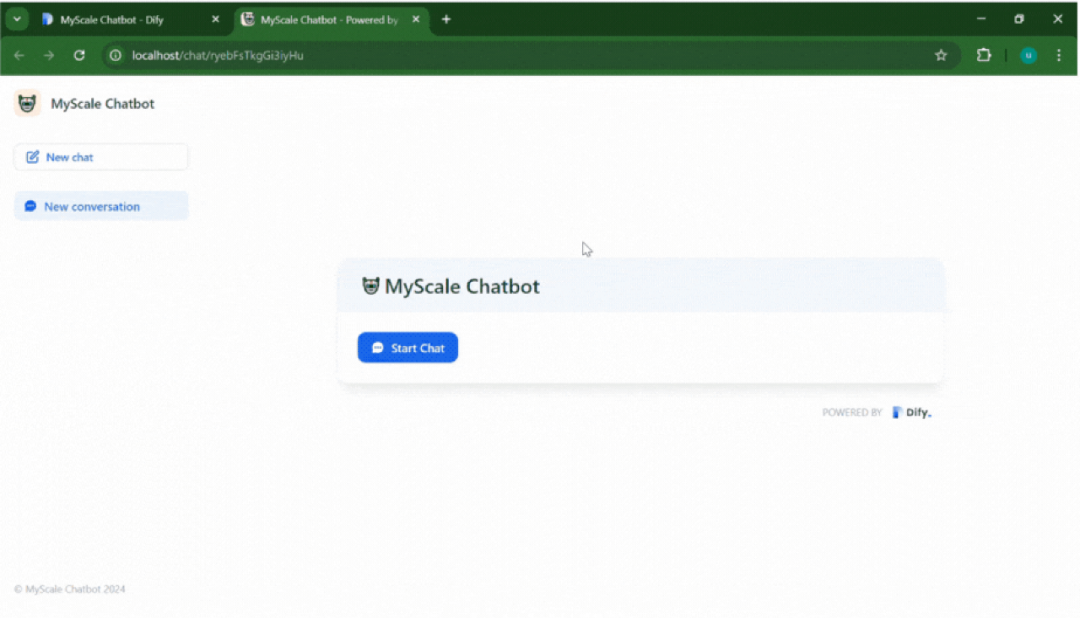This screenshot has height=618, width=1080.
Task: Open the Dify powered-by link
Action: click(x=911, y=412)
